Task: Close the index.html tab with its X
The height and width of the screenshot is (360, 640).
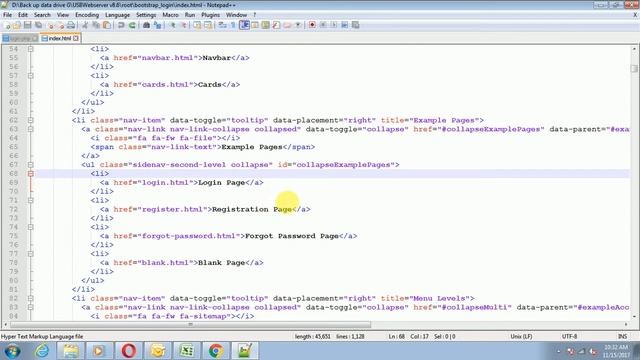Action: pyautogui.click(x=76, y=38)
